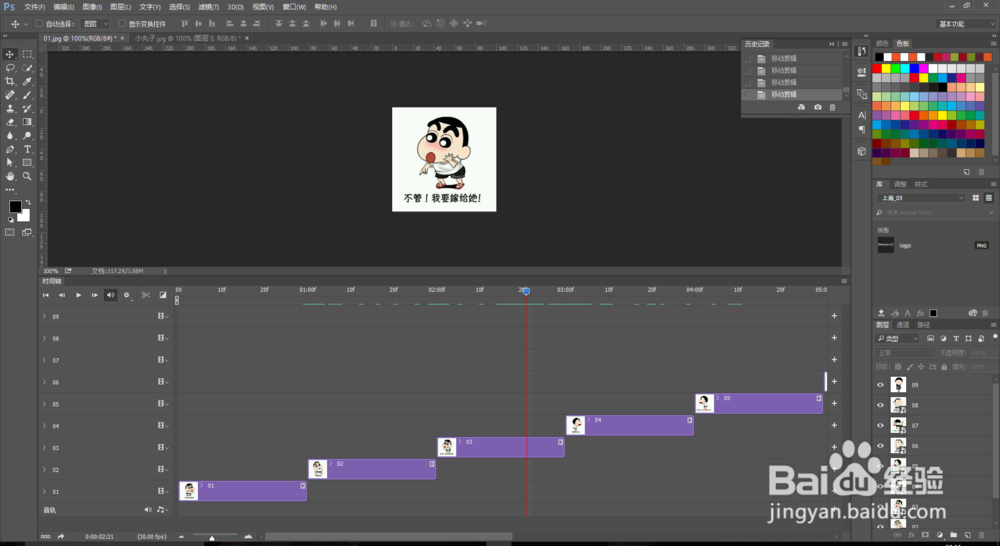The width and height of the screenshot is (1000, 546).
Task: Add media to track 06 plus button
Action: click(834, 381)
